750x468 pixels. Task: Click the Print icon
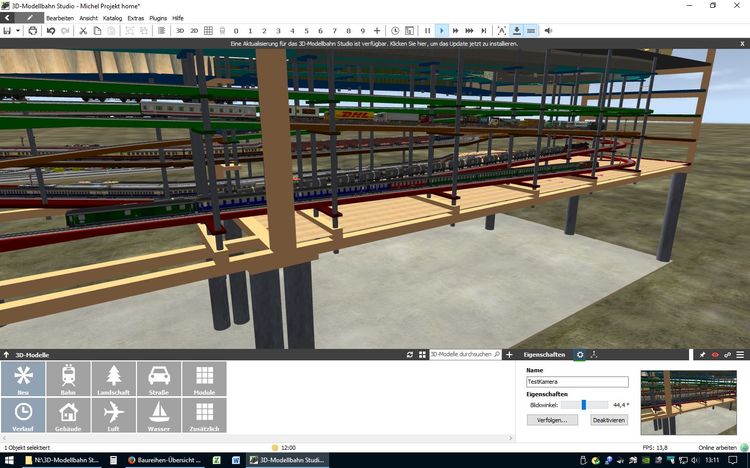[x=33, y=31]
